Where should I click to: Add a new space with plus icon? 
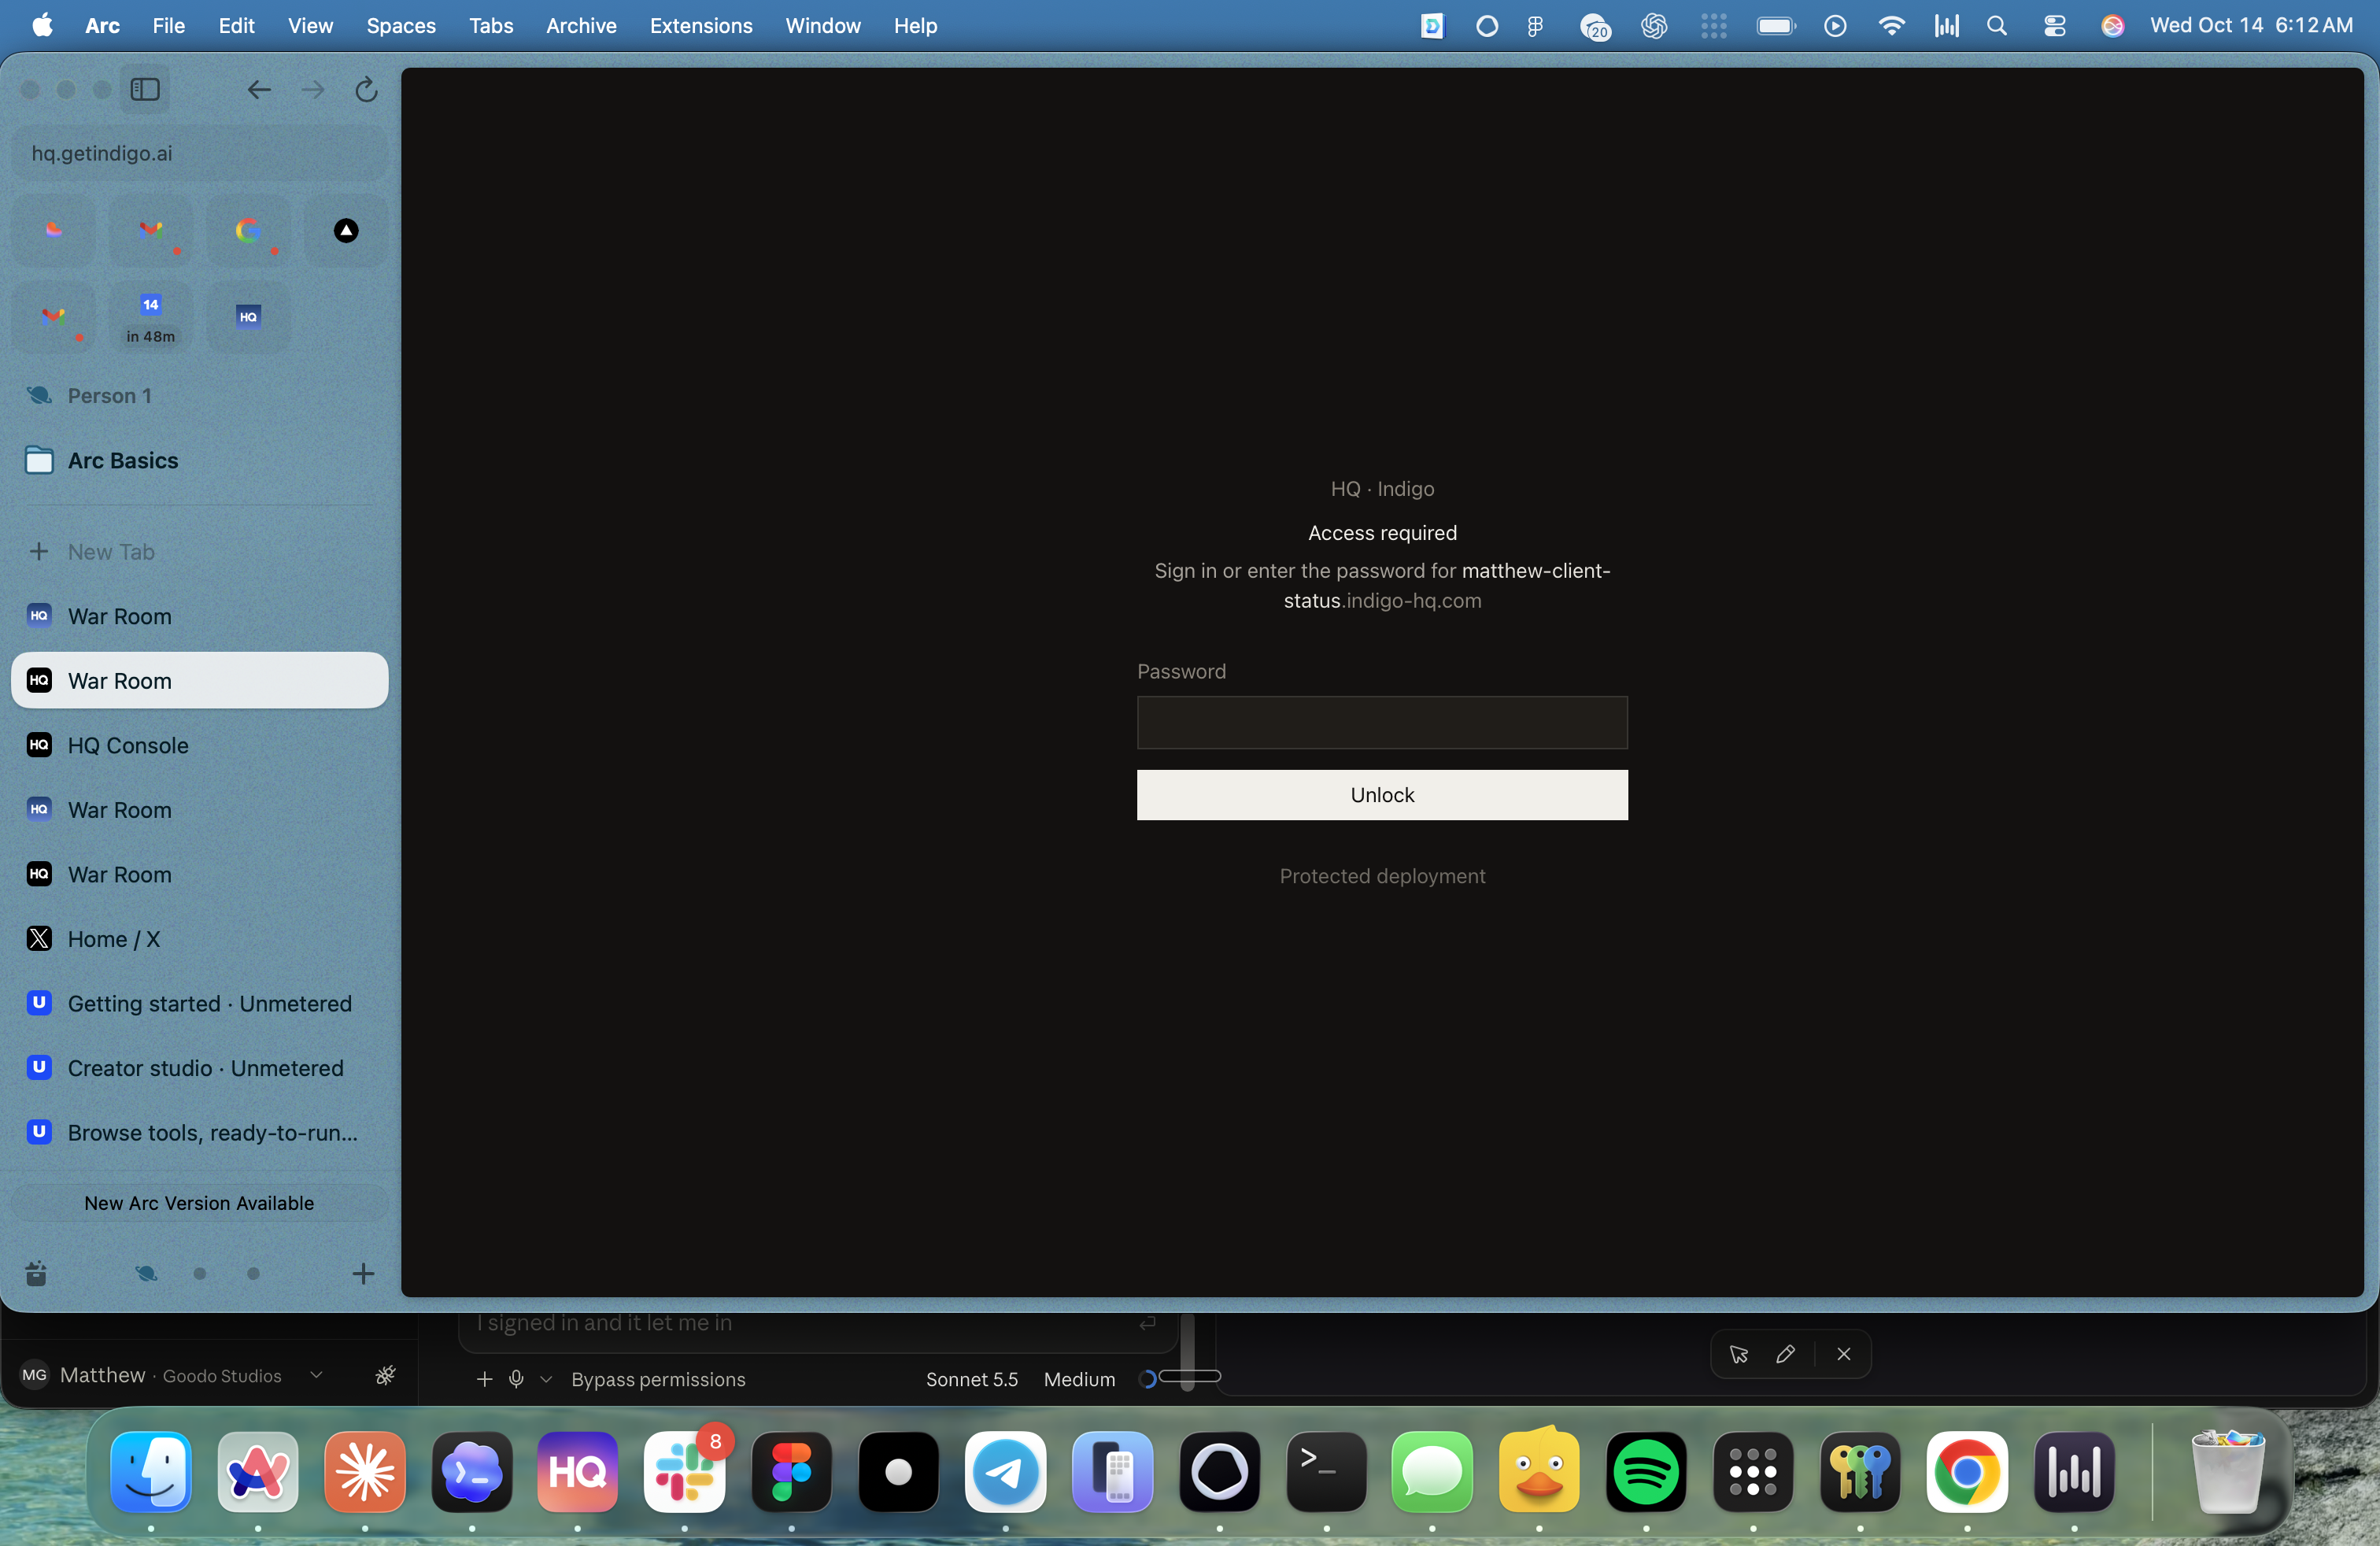tap(363, 1273)
